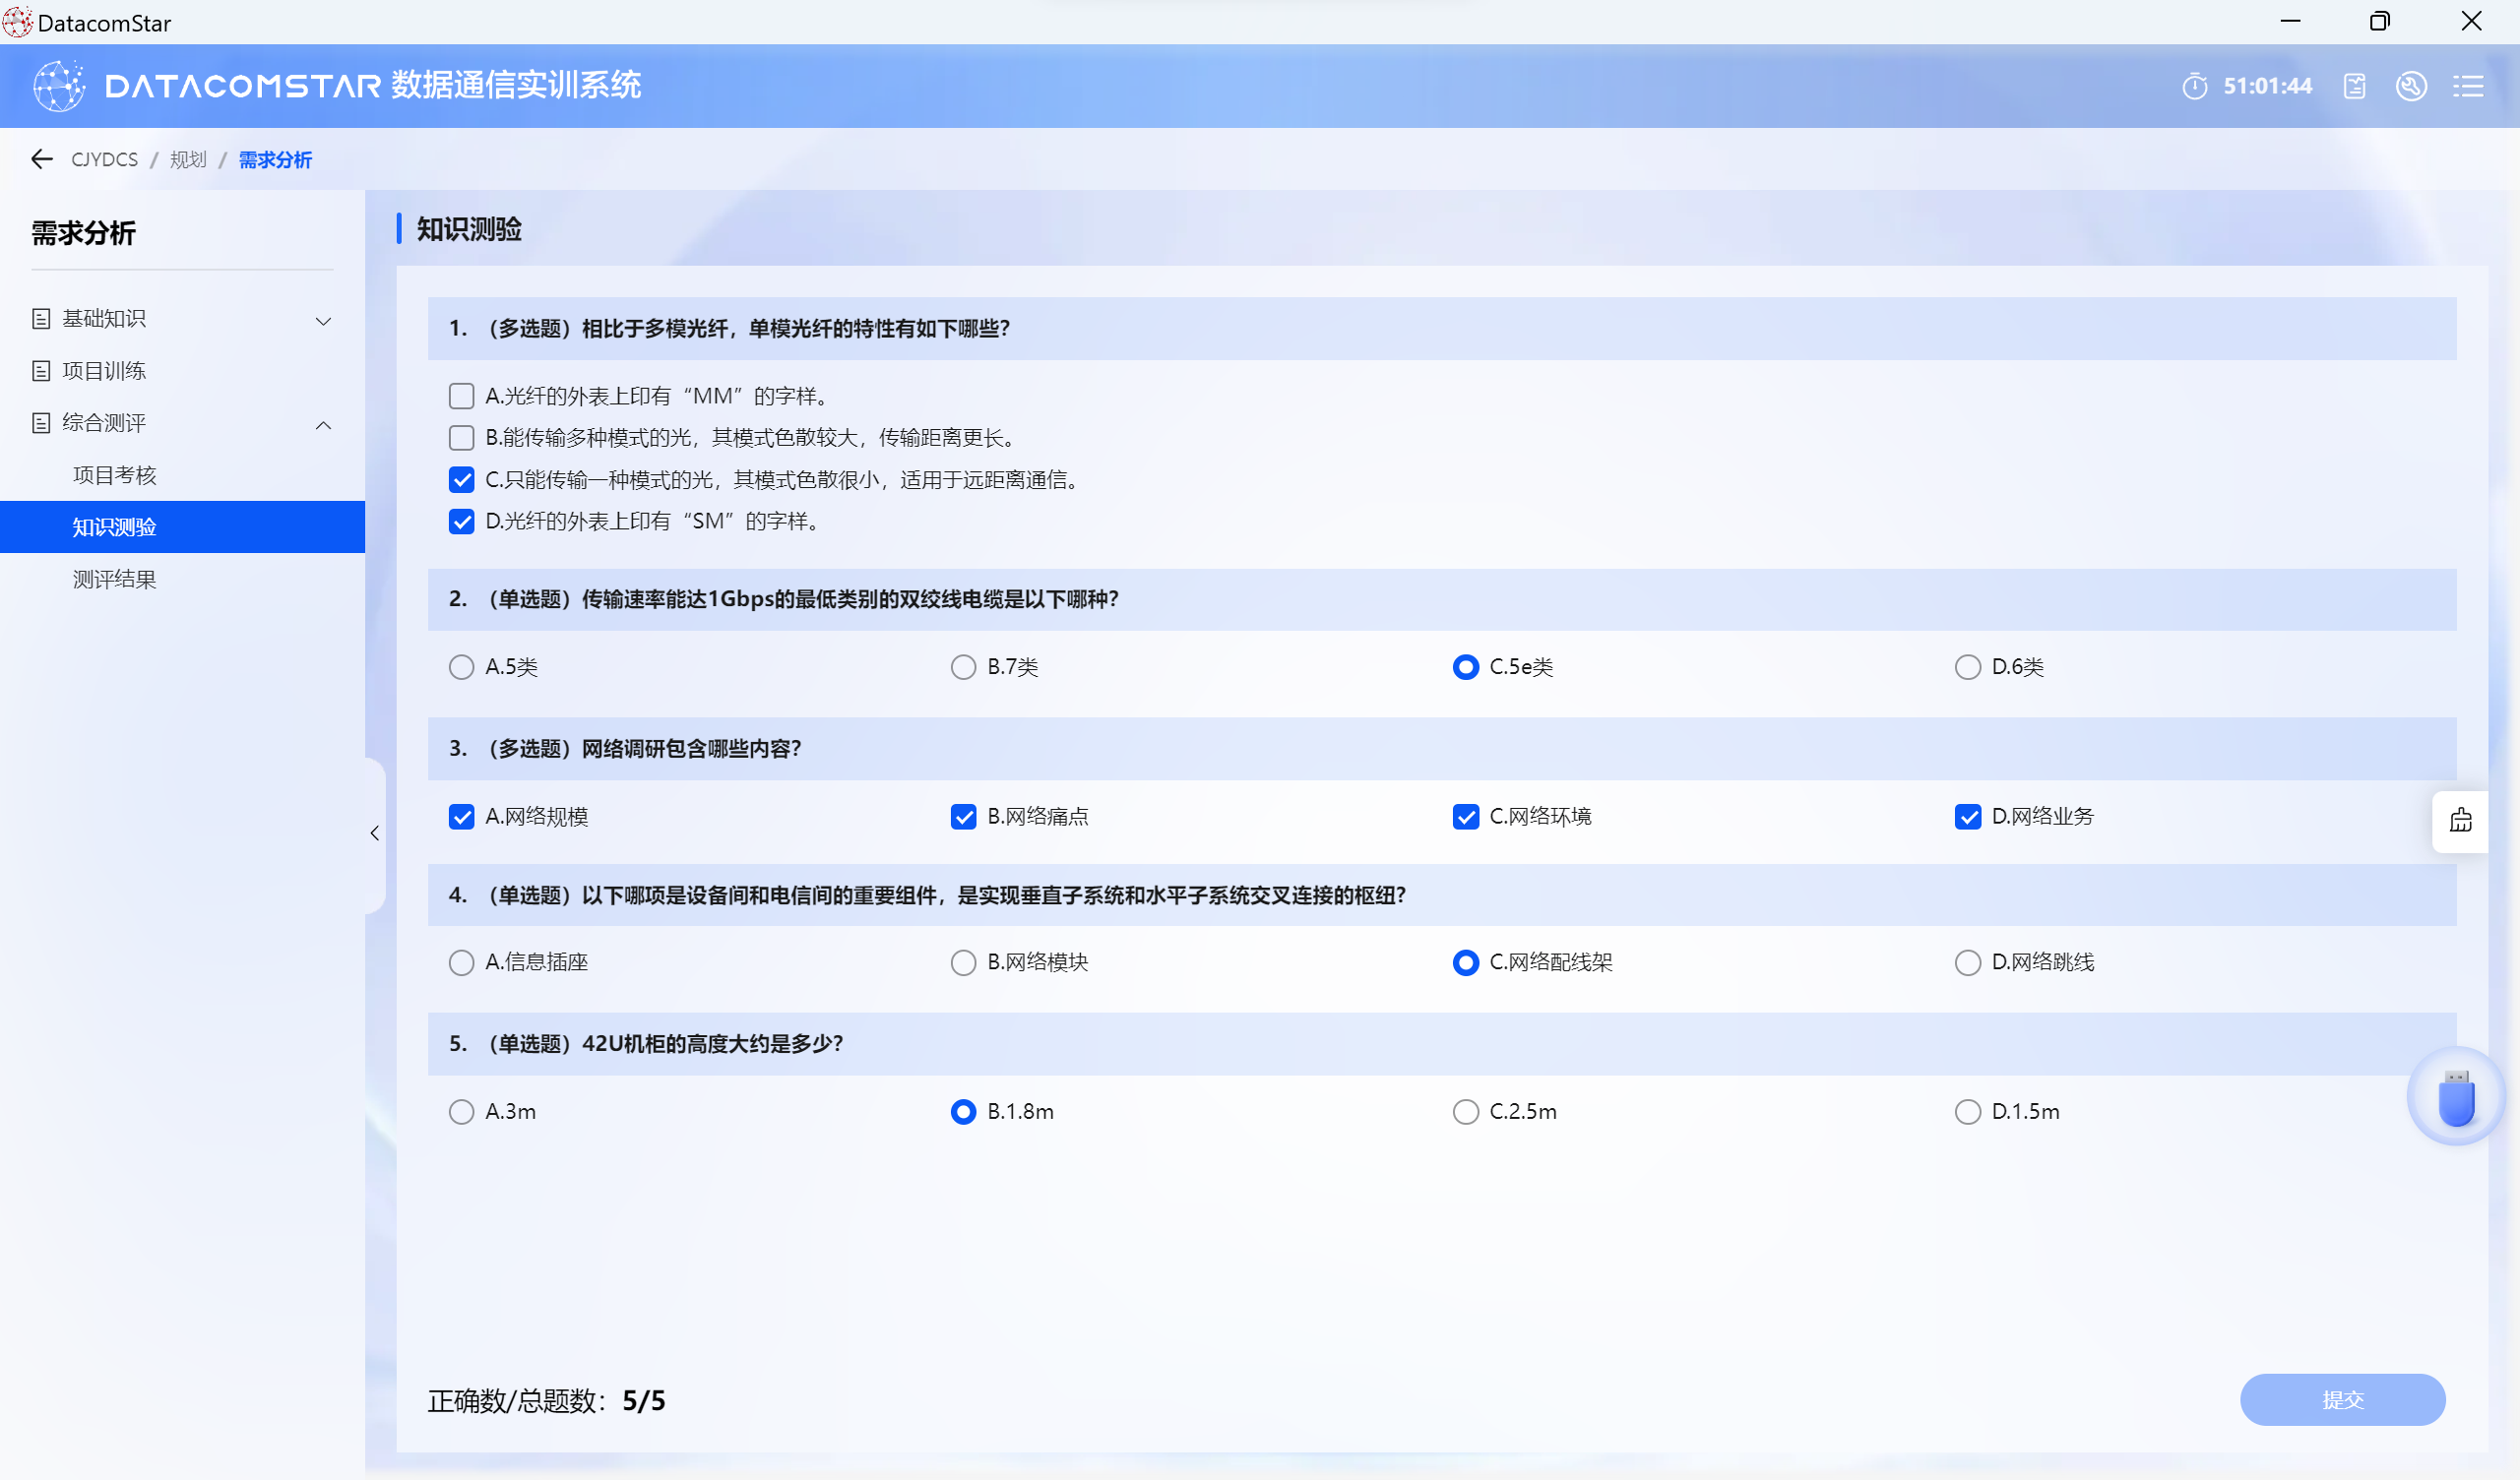Viewport: 2520px width, 1480px height.
Task: Click the 提交 submit button
Action: coord(2342,1399)
